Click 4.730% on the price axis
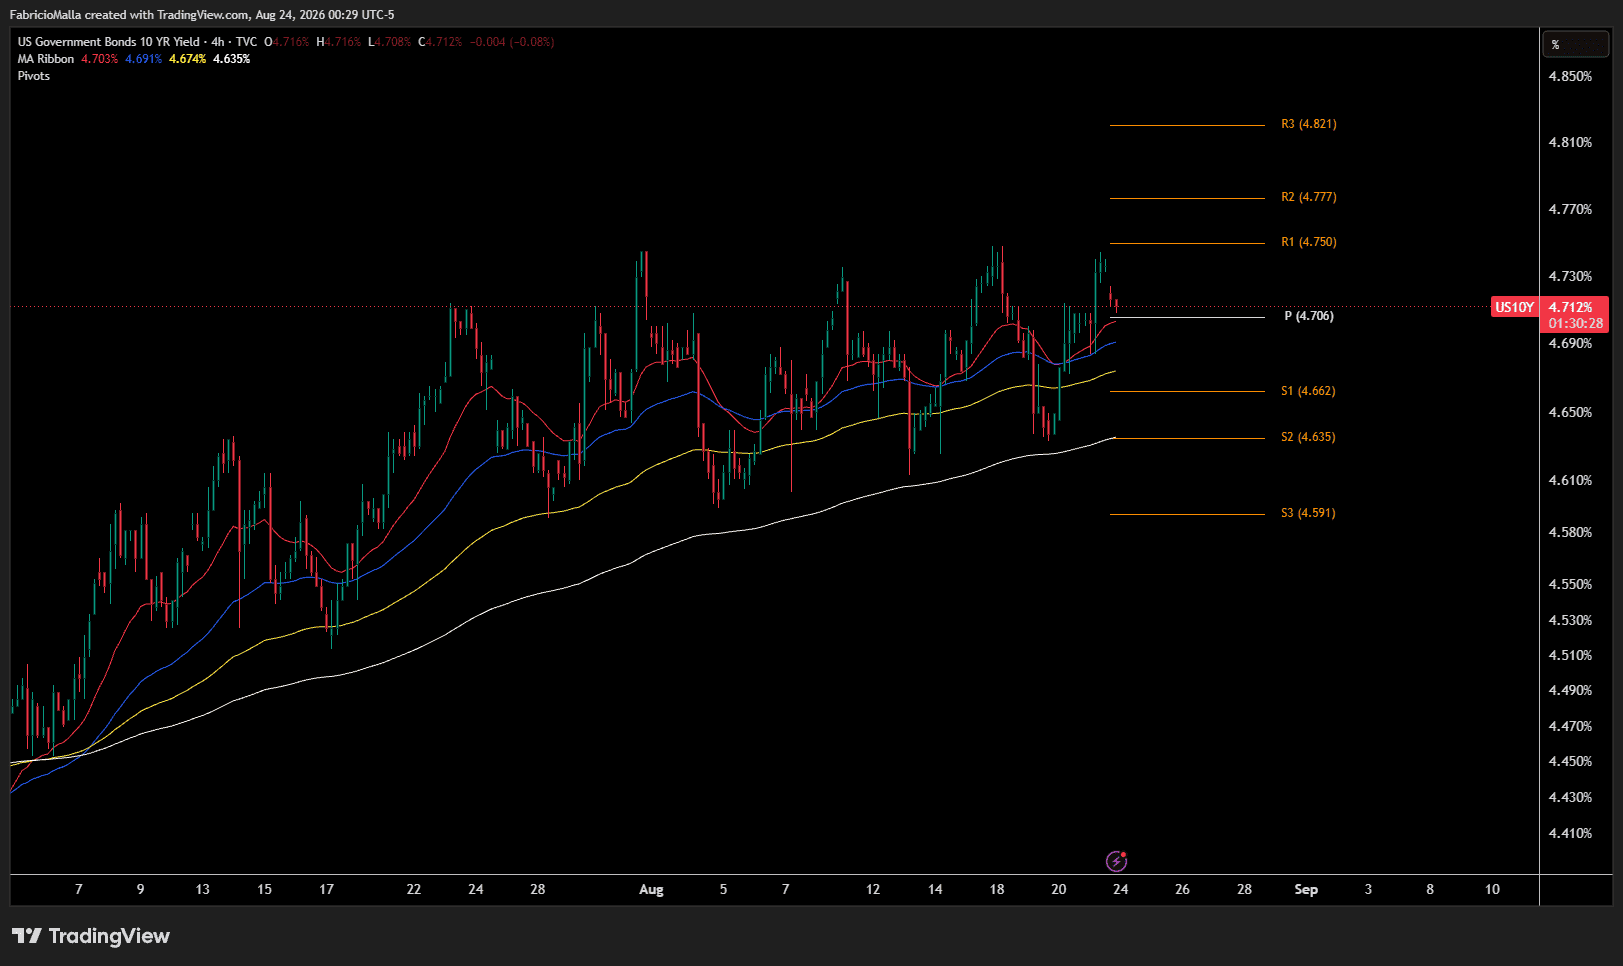 click(1571, 276)
